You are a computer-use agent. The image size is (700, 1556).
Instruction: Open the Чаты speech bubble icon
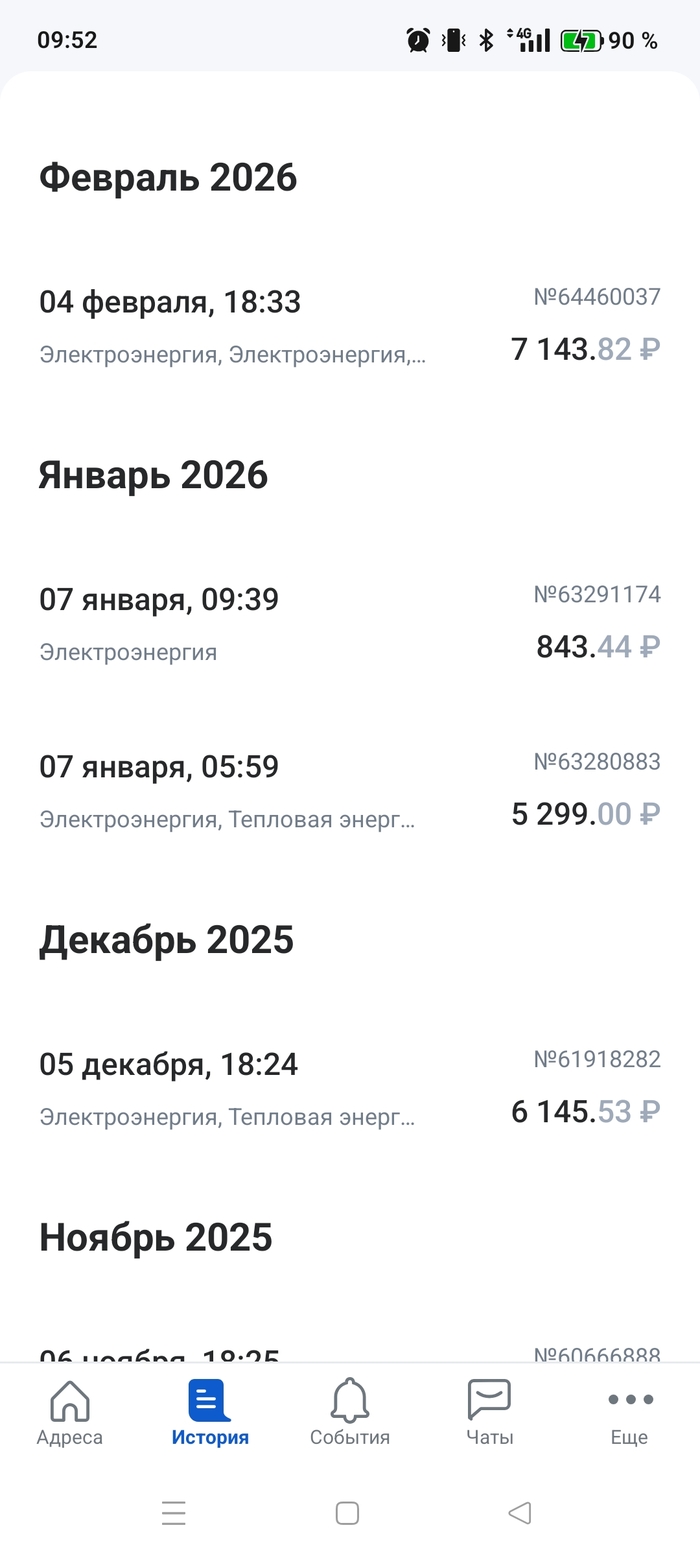point(489,1399)
